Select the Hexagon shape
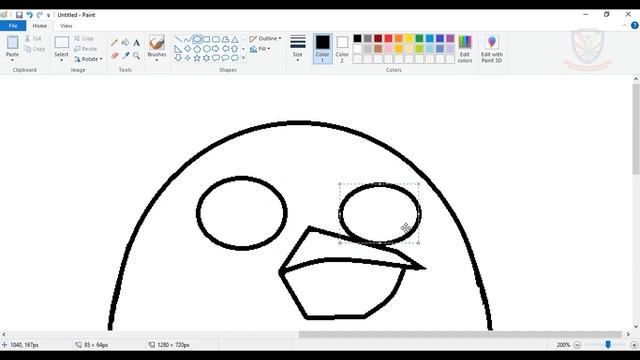 coord(206,49)
